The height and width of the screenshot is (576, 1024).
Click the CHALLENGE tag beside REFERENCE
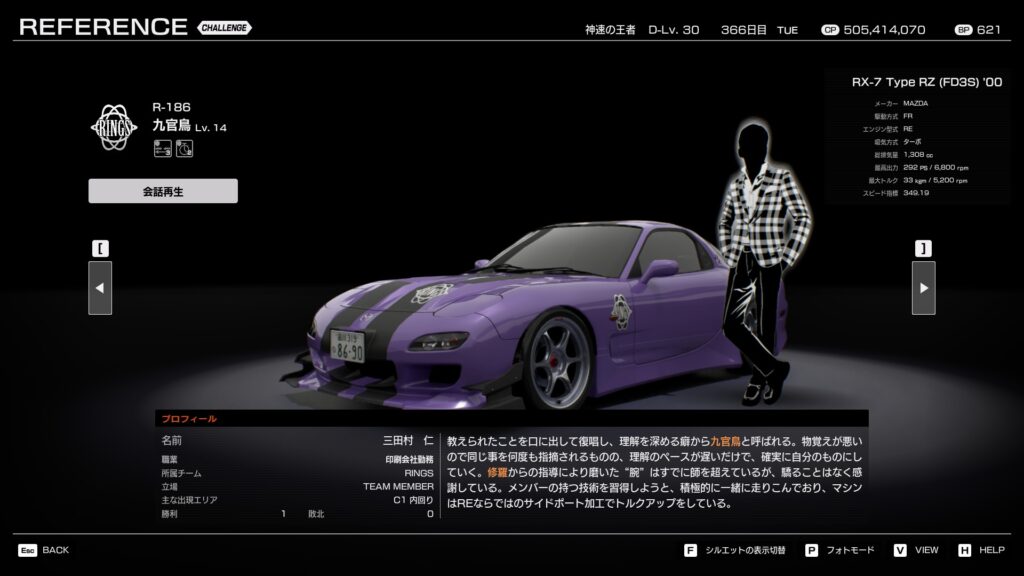224,28
